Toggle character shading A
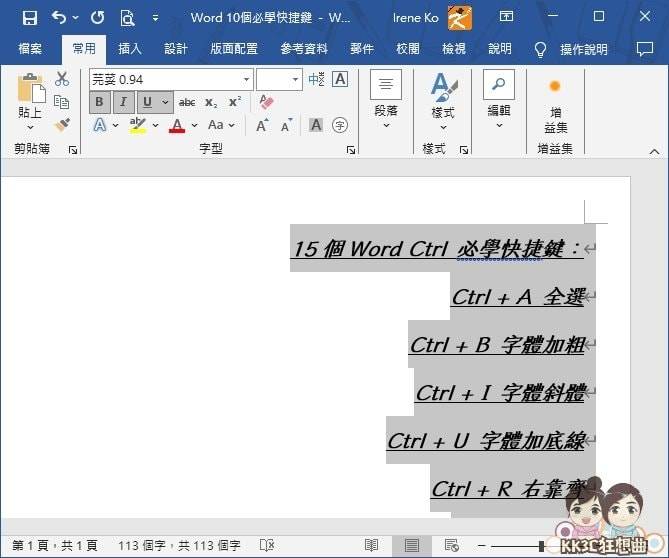Screen dimensions: 669x558 click(316, 125)
